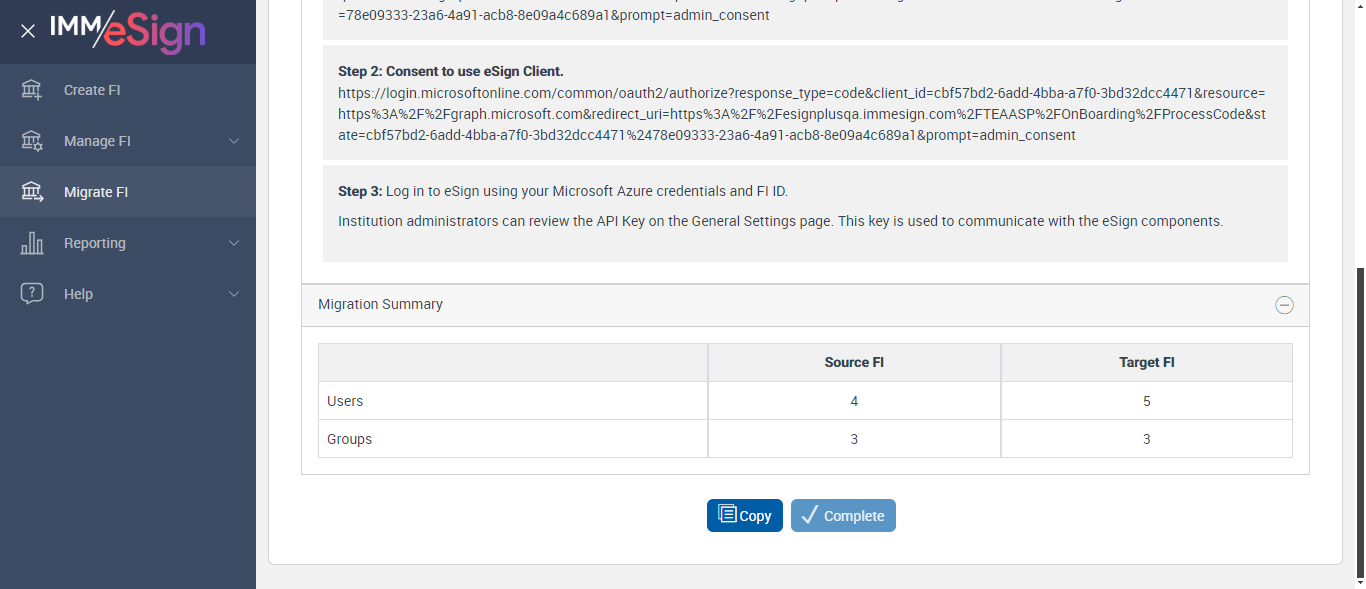Expand the Manage FI submenu chevron
Viewport: 1366px width, 589px height.
click(234, 141)
